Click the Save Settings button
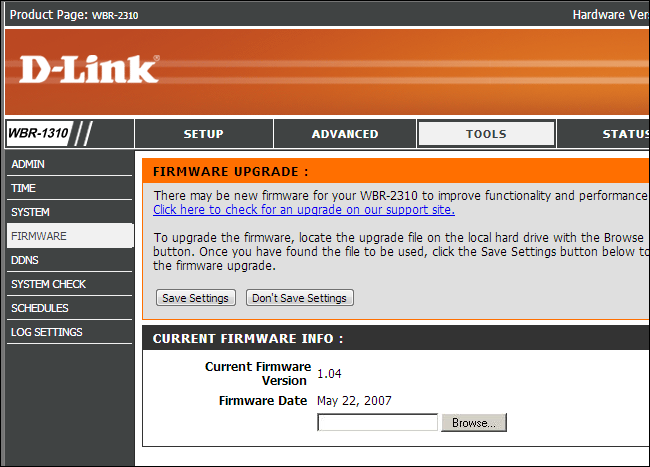Viewport: 650px width, 467px height. pyautogui.click(x=196, y=298)
